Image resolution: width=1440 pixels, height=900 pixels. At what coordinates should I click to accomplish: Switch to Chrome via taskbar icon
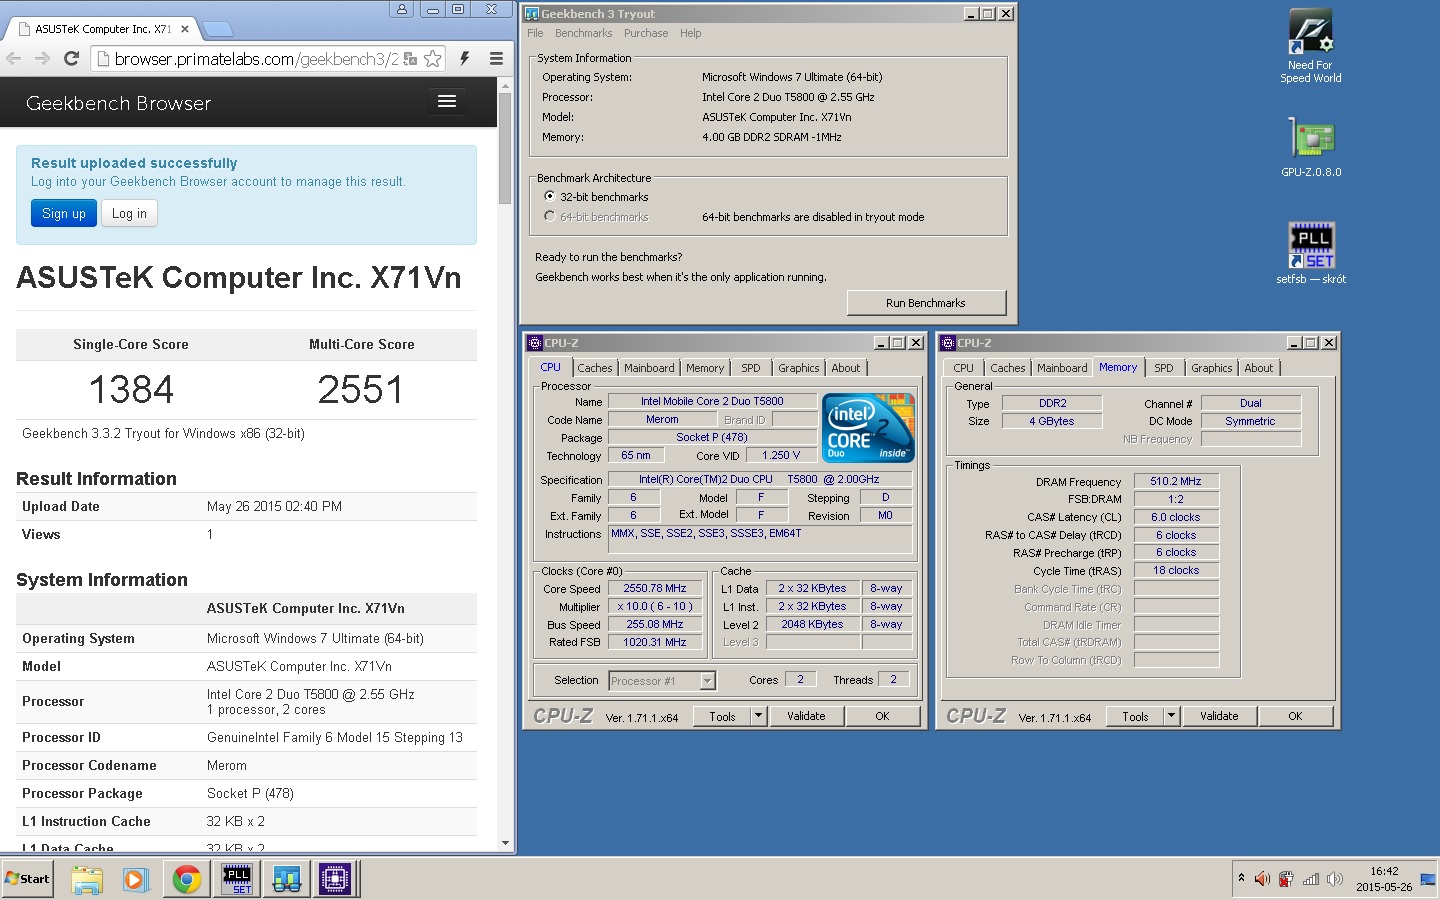click(186, 879)
